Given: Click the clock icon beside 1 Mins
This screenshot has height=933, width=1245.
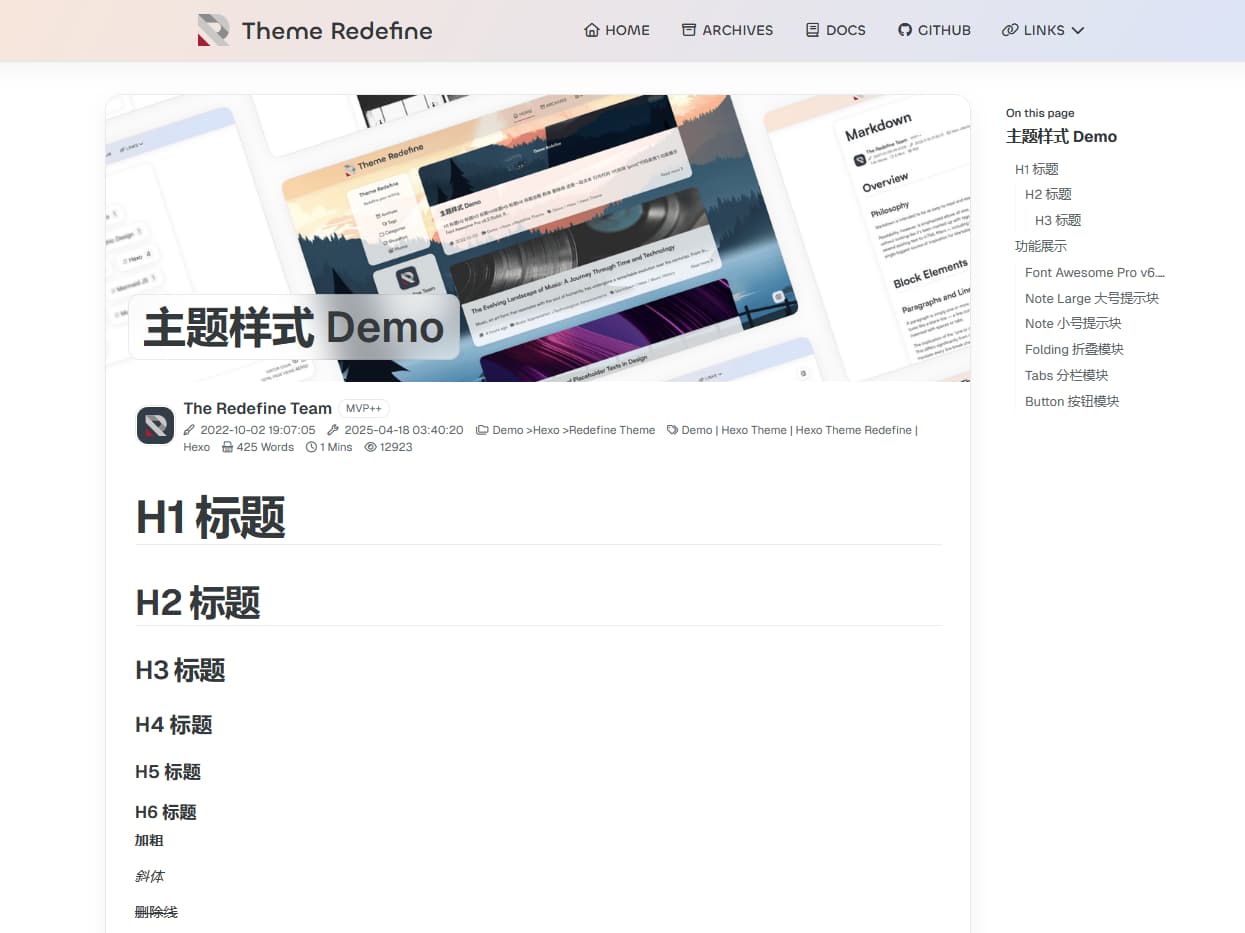Looking at the screenshot, I should pyautogui.click(x=309, y=447).
